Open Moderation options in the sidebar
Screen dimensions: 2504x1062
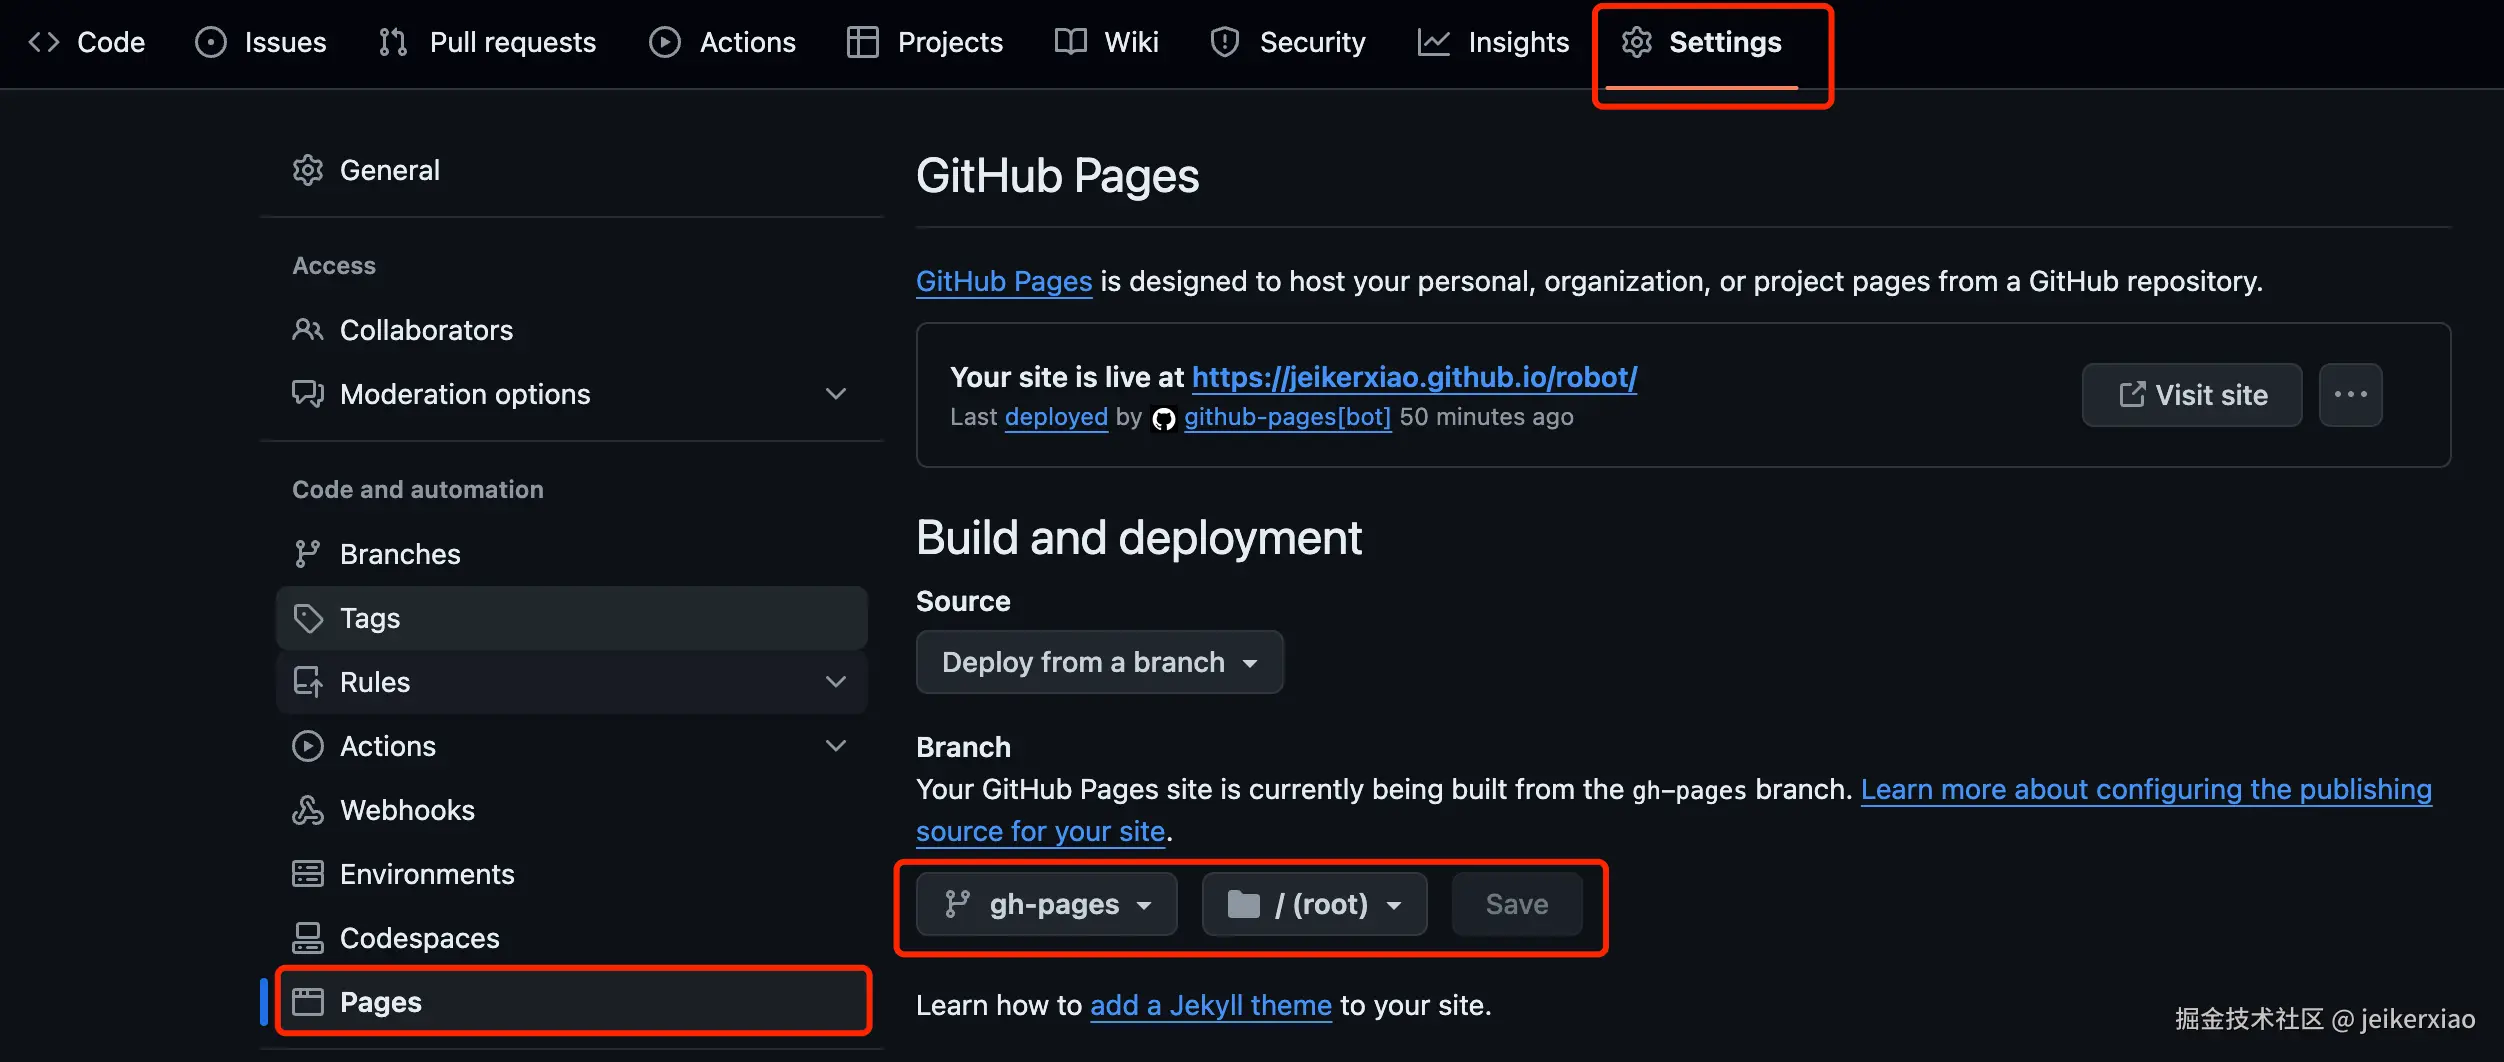[572, 394]
